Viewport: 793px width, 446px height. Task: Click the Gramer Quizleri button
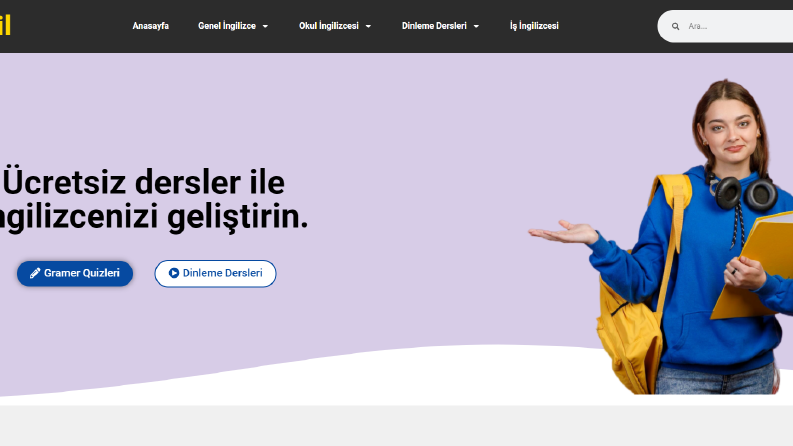click(75, 274)
